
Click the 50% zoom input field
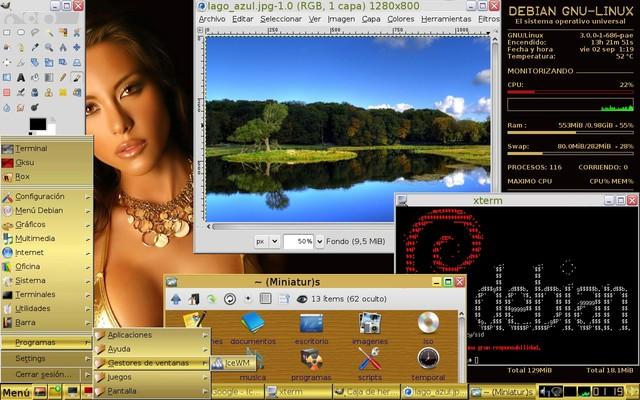click(299, 241)
